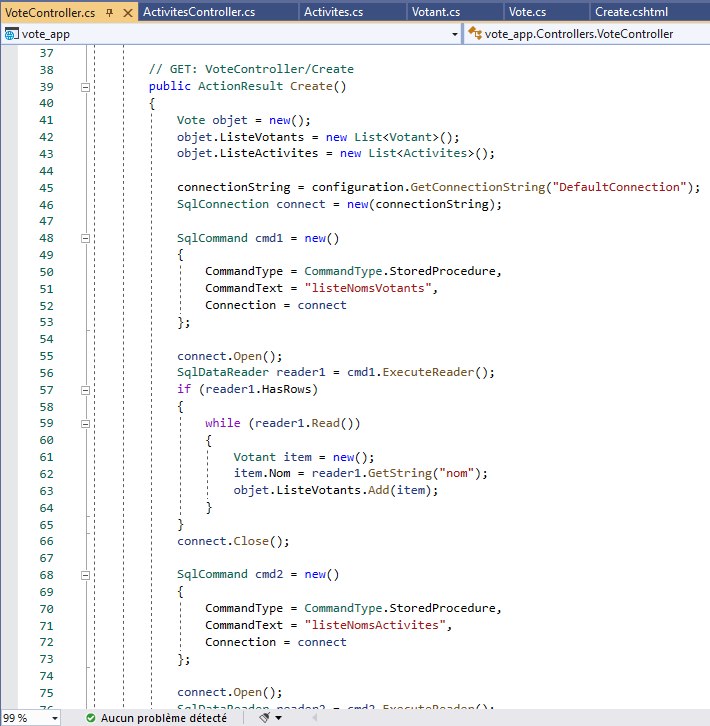Collapse the cmd1 initializer at line 48

(85, 238)
